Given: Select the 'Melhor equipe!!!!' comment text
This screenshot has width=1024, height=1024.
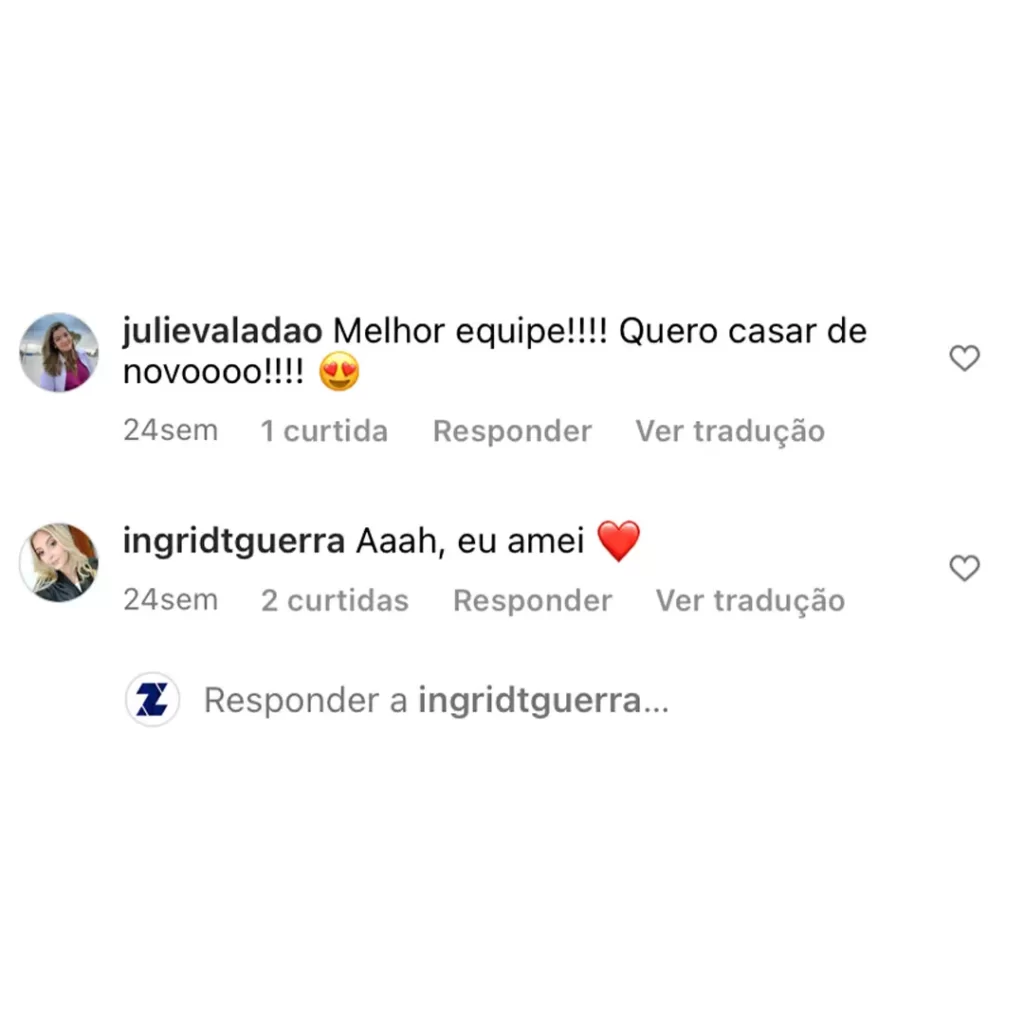Looking at the screenshot, I should (470, 332).
